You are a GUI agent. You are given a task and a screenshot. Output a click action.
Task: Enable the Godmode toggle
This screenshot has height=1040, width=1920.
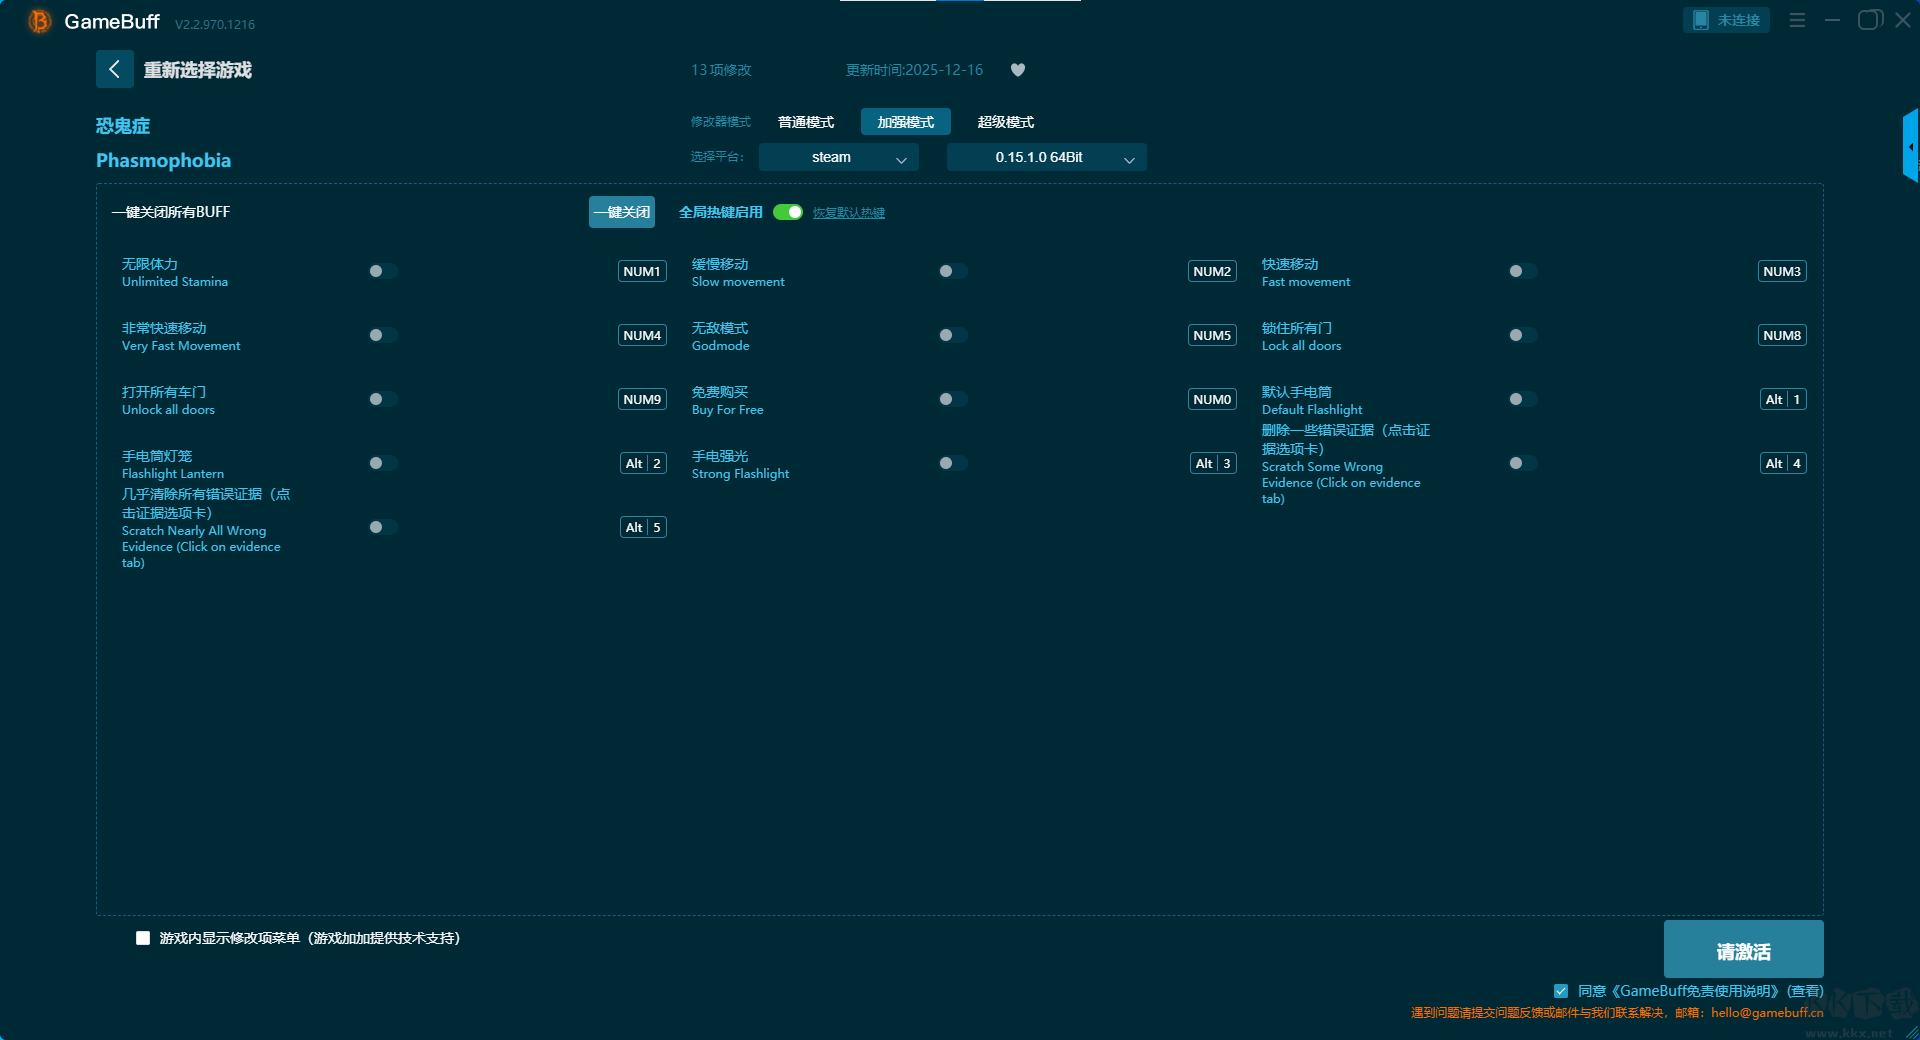pos(952,335)
